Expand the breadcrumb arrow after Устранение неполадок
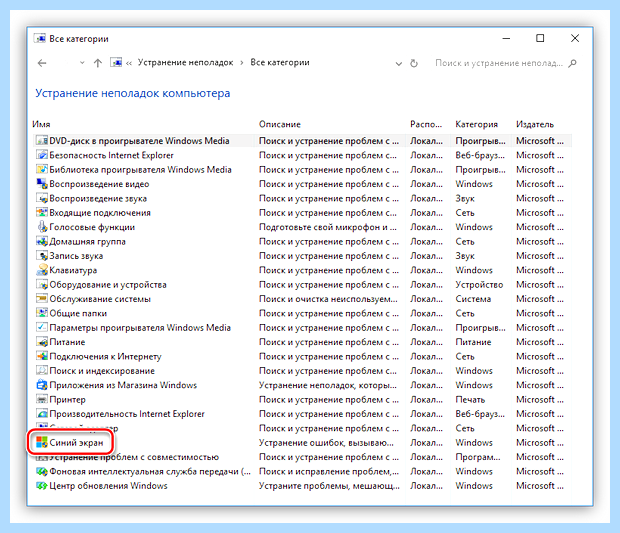620x533 pixels. pos(242,63)
